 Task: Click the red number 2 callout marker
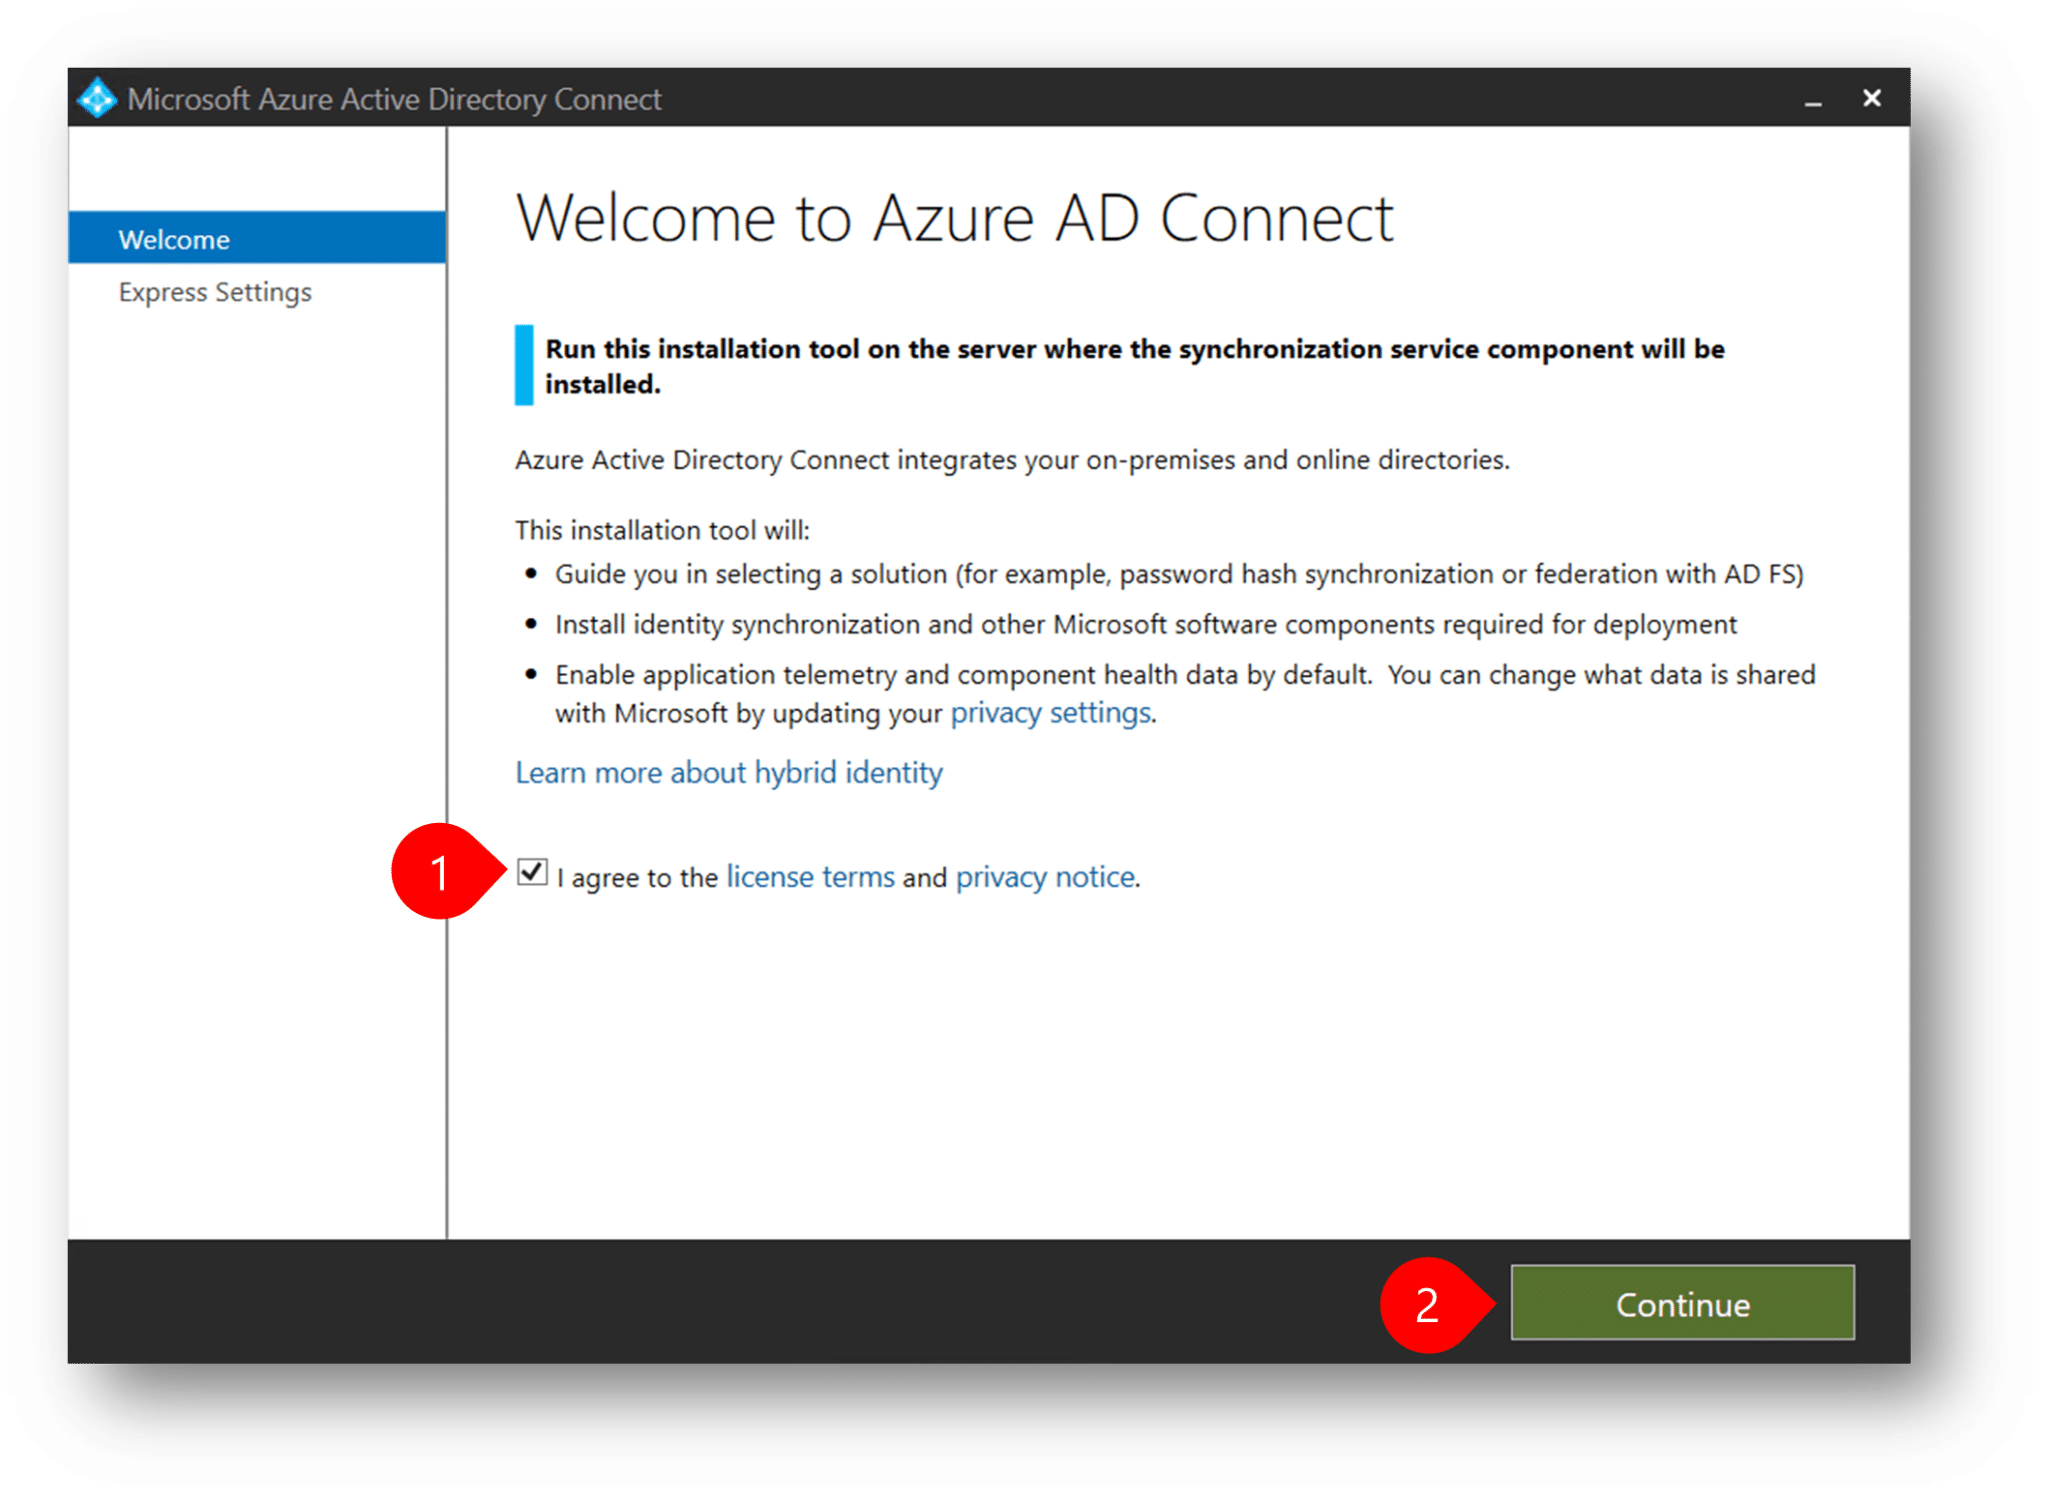coord(1427,1304)
